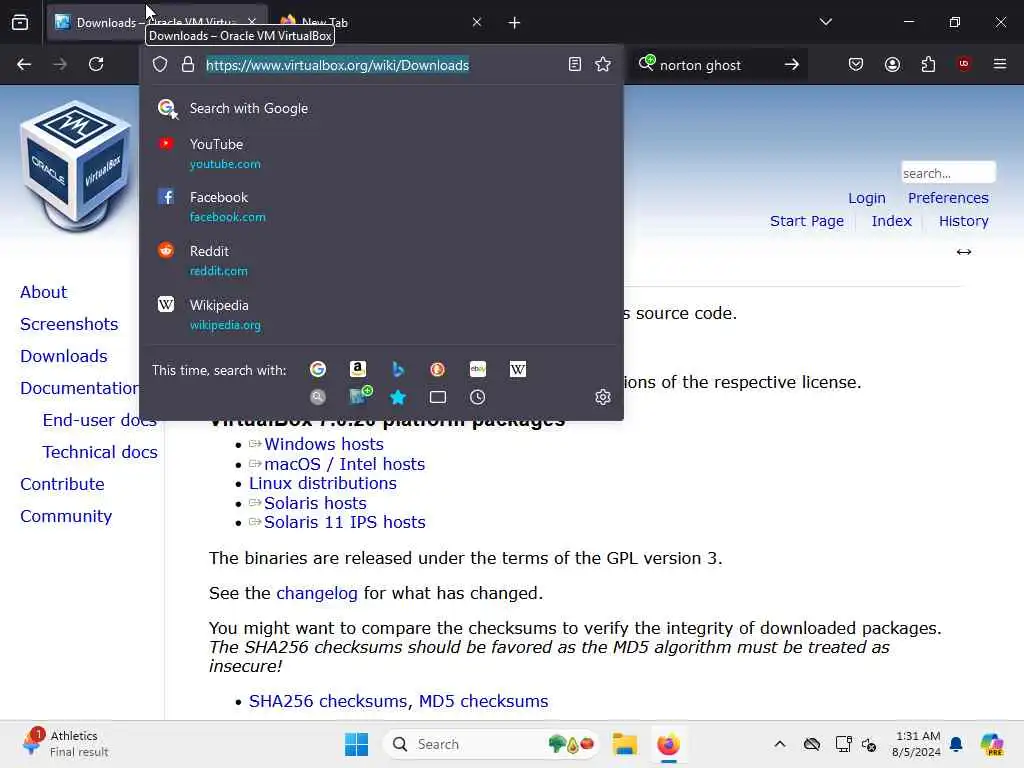Open the Start Page link

pyautogui.click(x=807, y=221)
